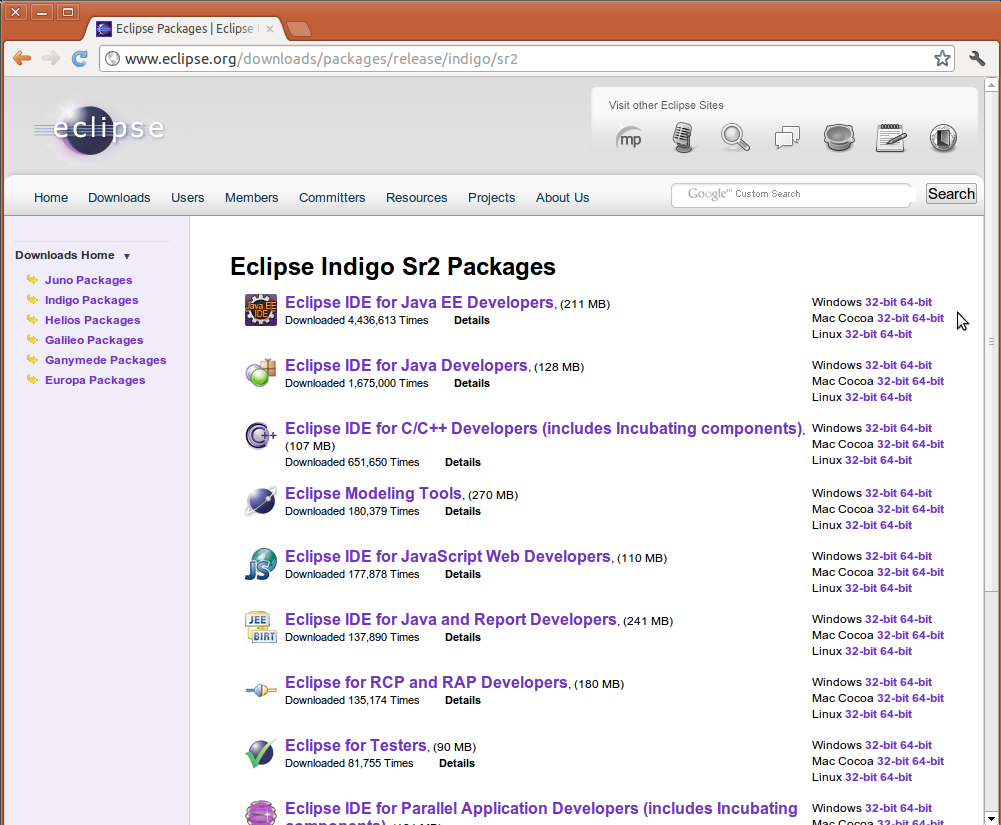
Task: Open the About Us menu item
Action: [x=562, y=198]
